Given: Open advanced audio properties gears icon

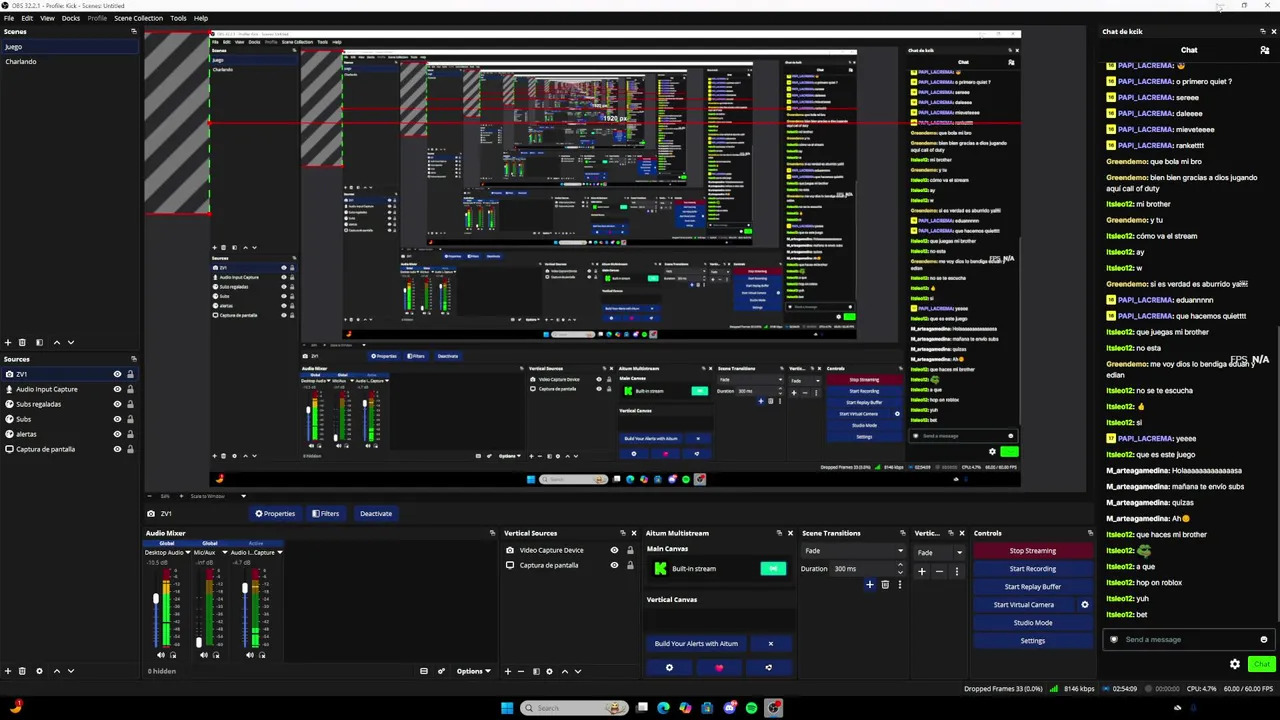Looking at the screenshot, I should (x=441, y=671).
